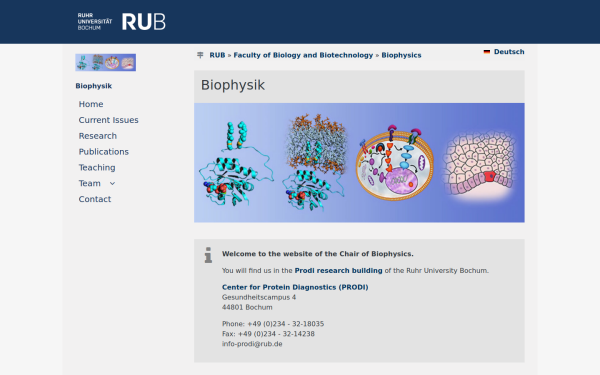Open the Home menu item
The width and height of the screenshot is (600, 375).
pos(91,104)
